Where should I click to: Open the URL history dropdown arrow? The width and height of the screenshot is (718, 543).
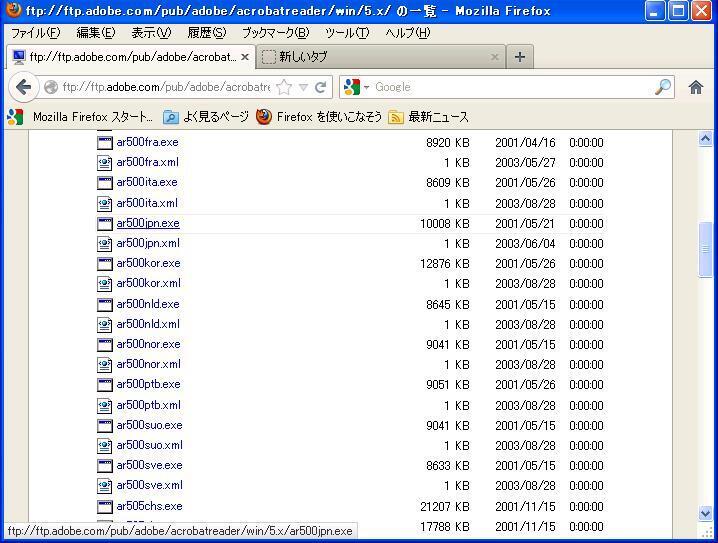point(303,87)
